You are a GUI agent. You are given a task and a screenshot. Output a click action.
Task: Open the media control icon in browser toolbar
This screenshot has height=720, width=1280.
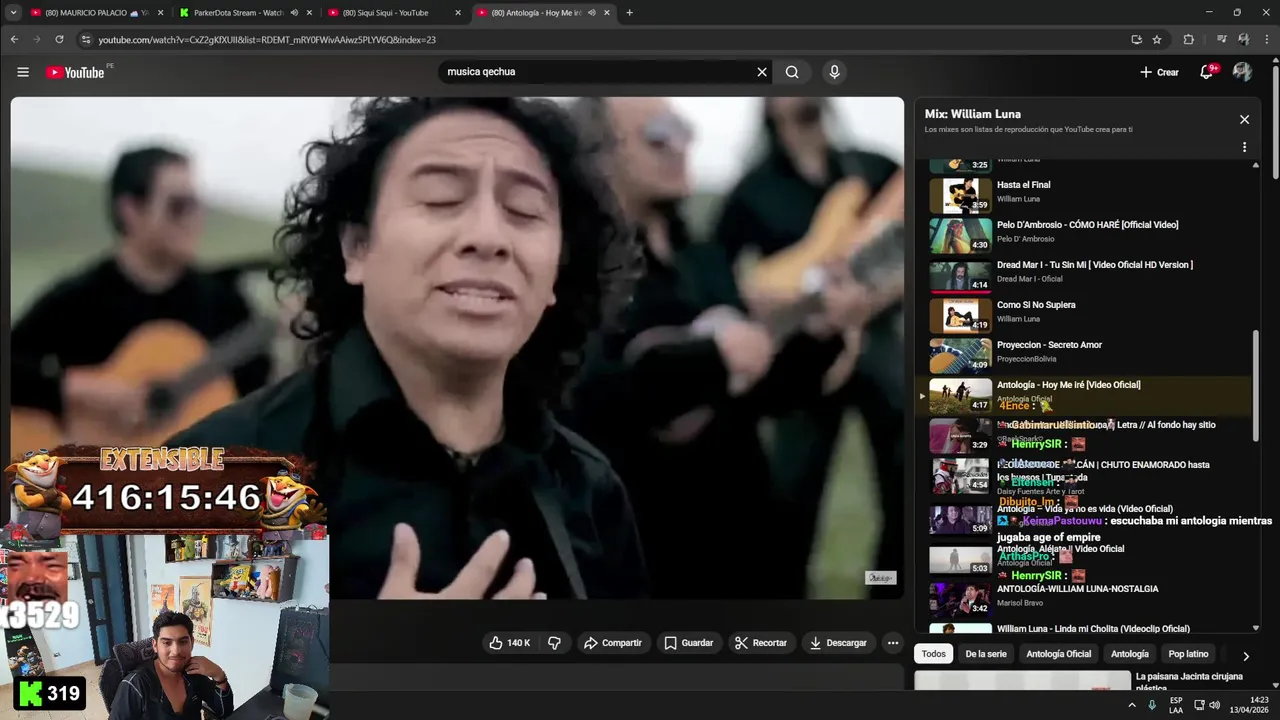[1221, 40]
